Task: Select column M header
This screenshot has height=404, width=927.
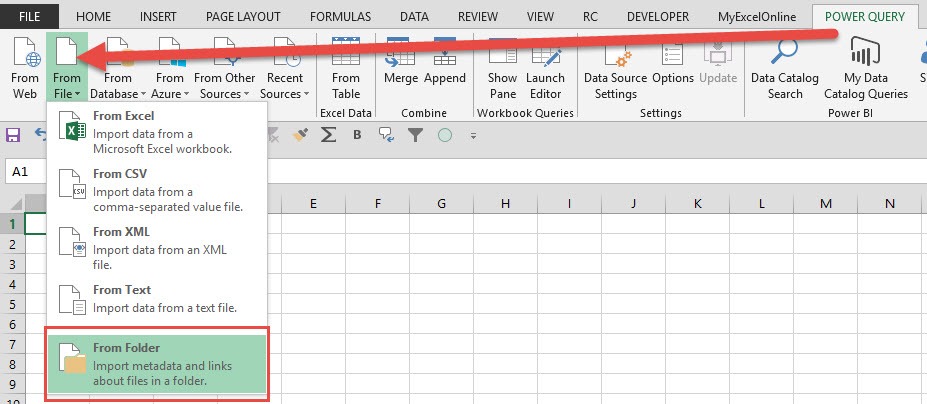Action: coord(825,203)
